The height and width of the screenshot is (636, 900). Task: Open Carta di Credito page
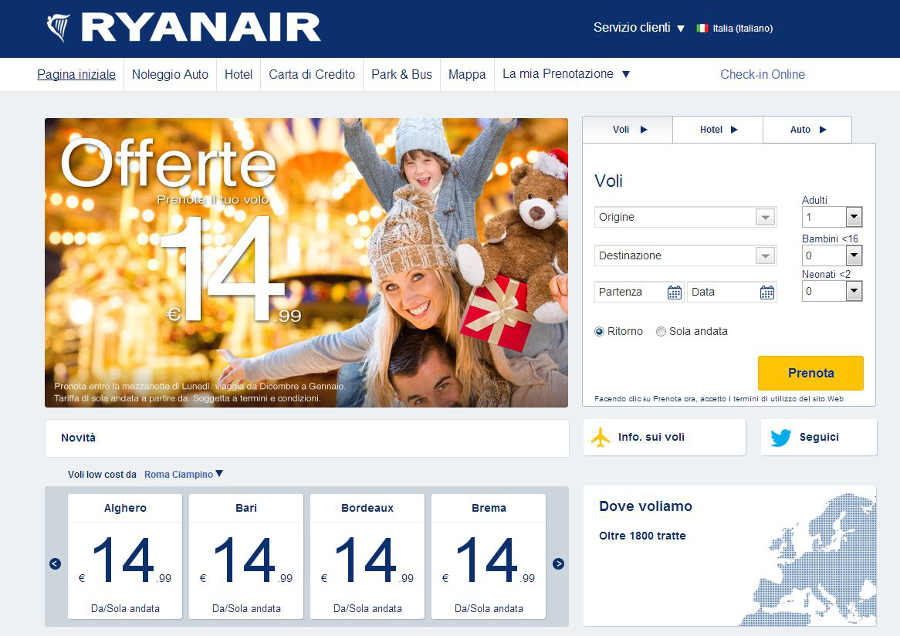[312, 75]
